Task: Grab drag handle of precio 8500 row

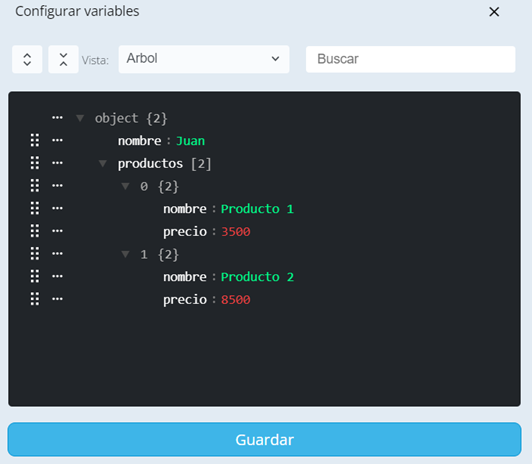Action: coord(35,299)
